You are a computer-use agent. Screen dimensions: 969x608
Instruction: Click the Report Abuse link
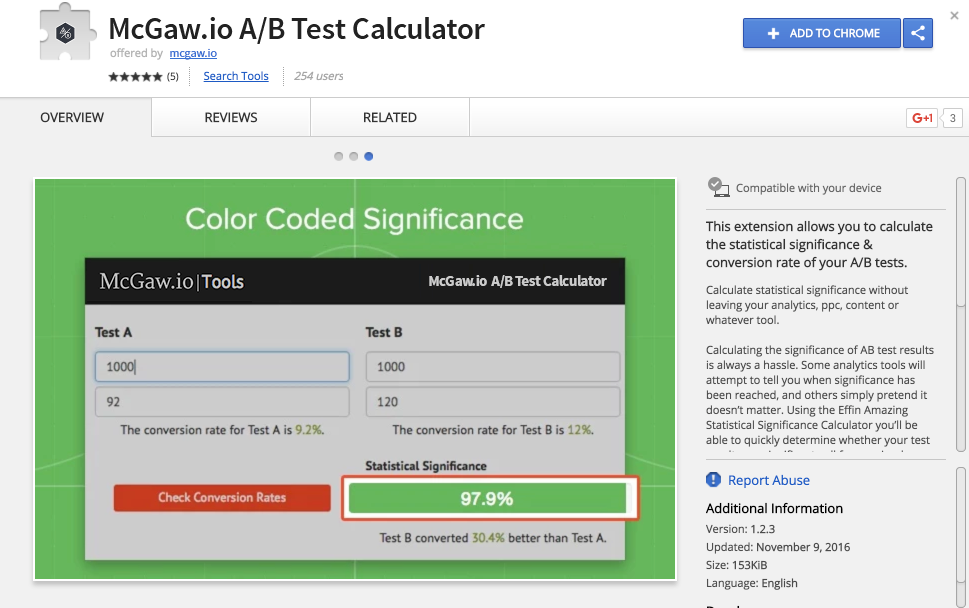768,480
